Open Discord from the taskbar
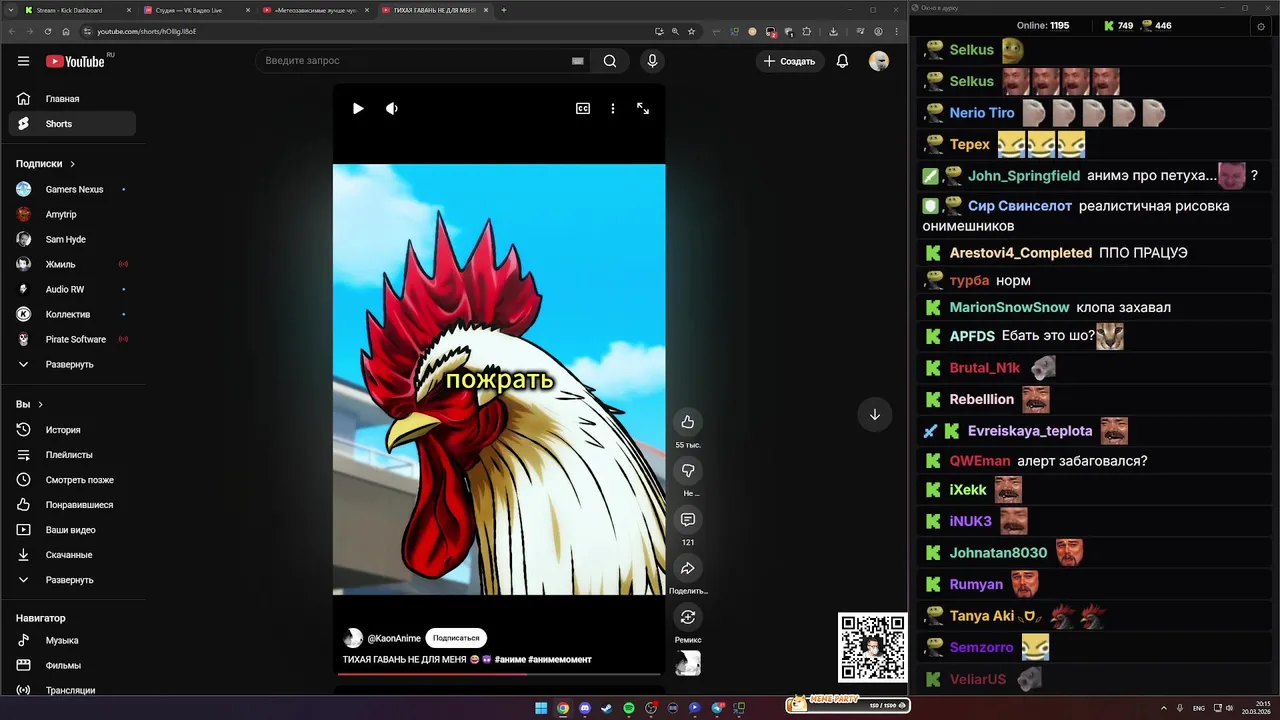Screen dimensions: 1280x720 point(585,708)
